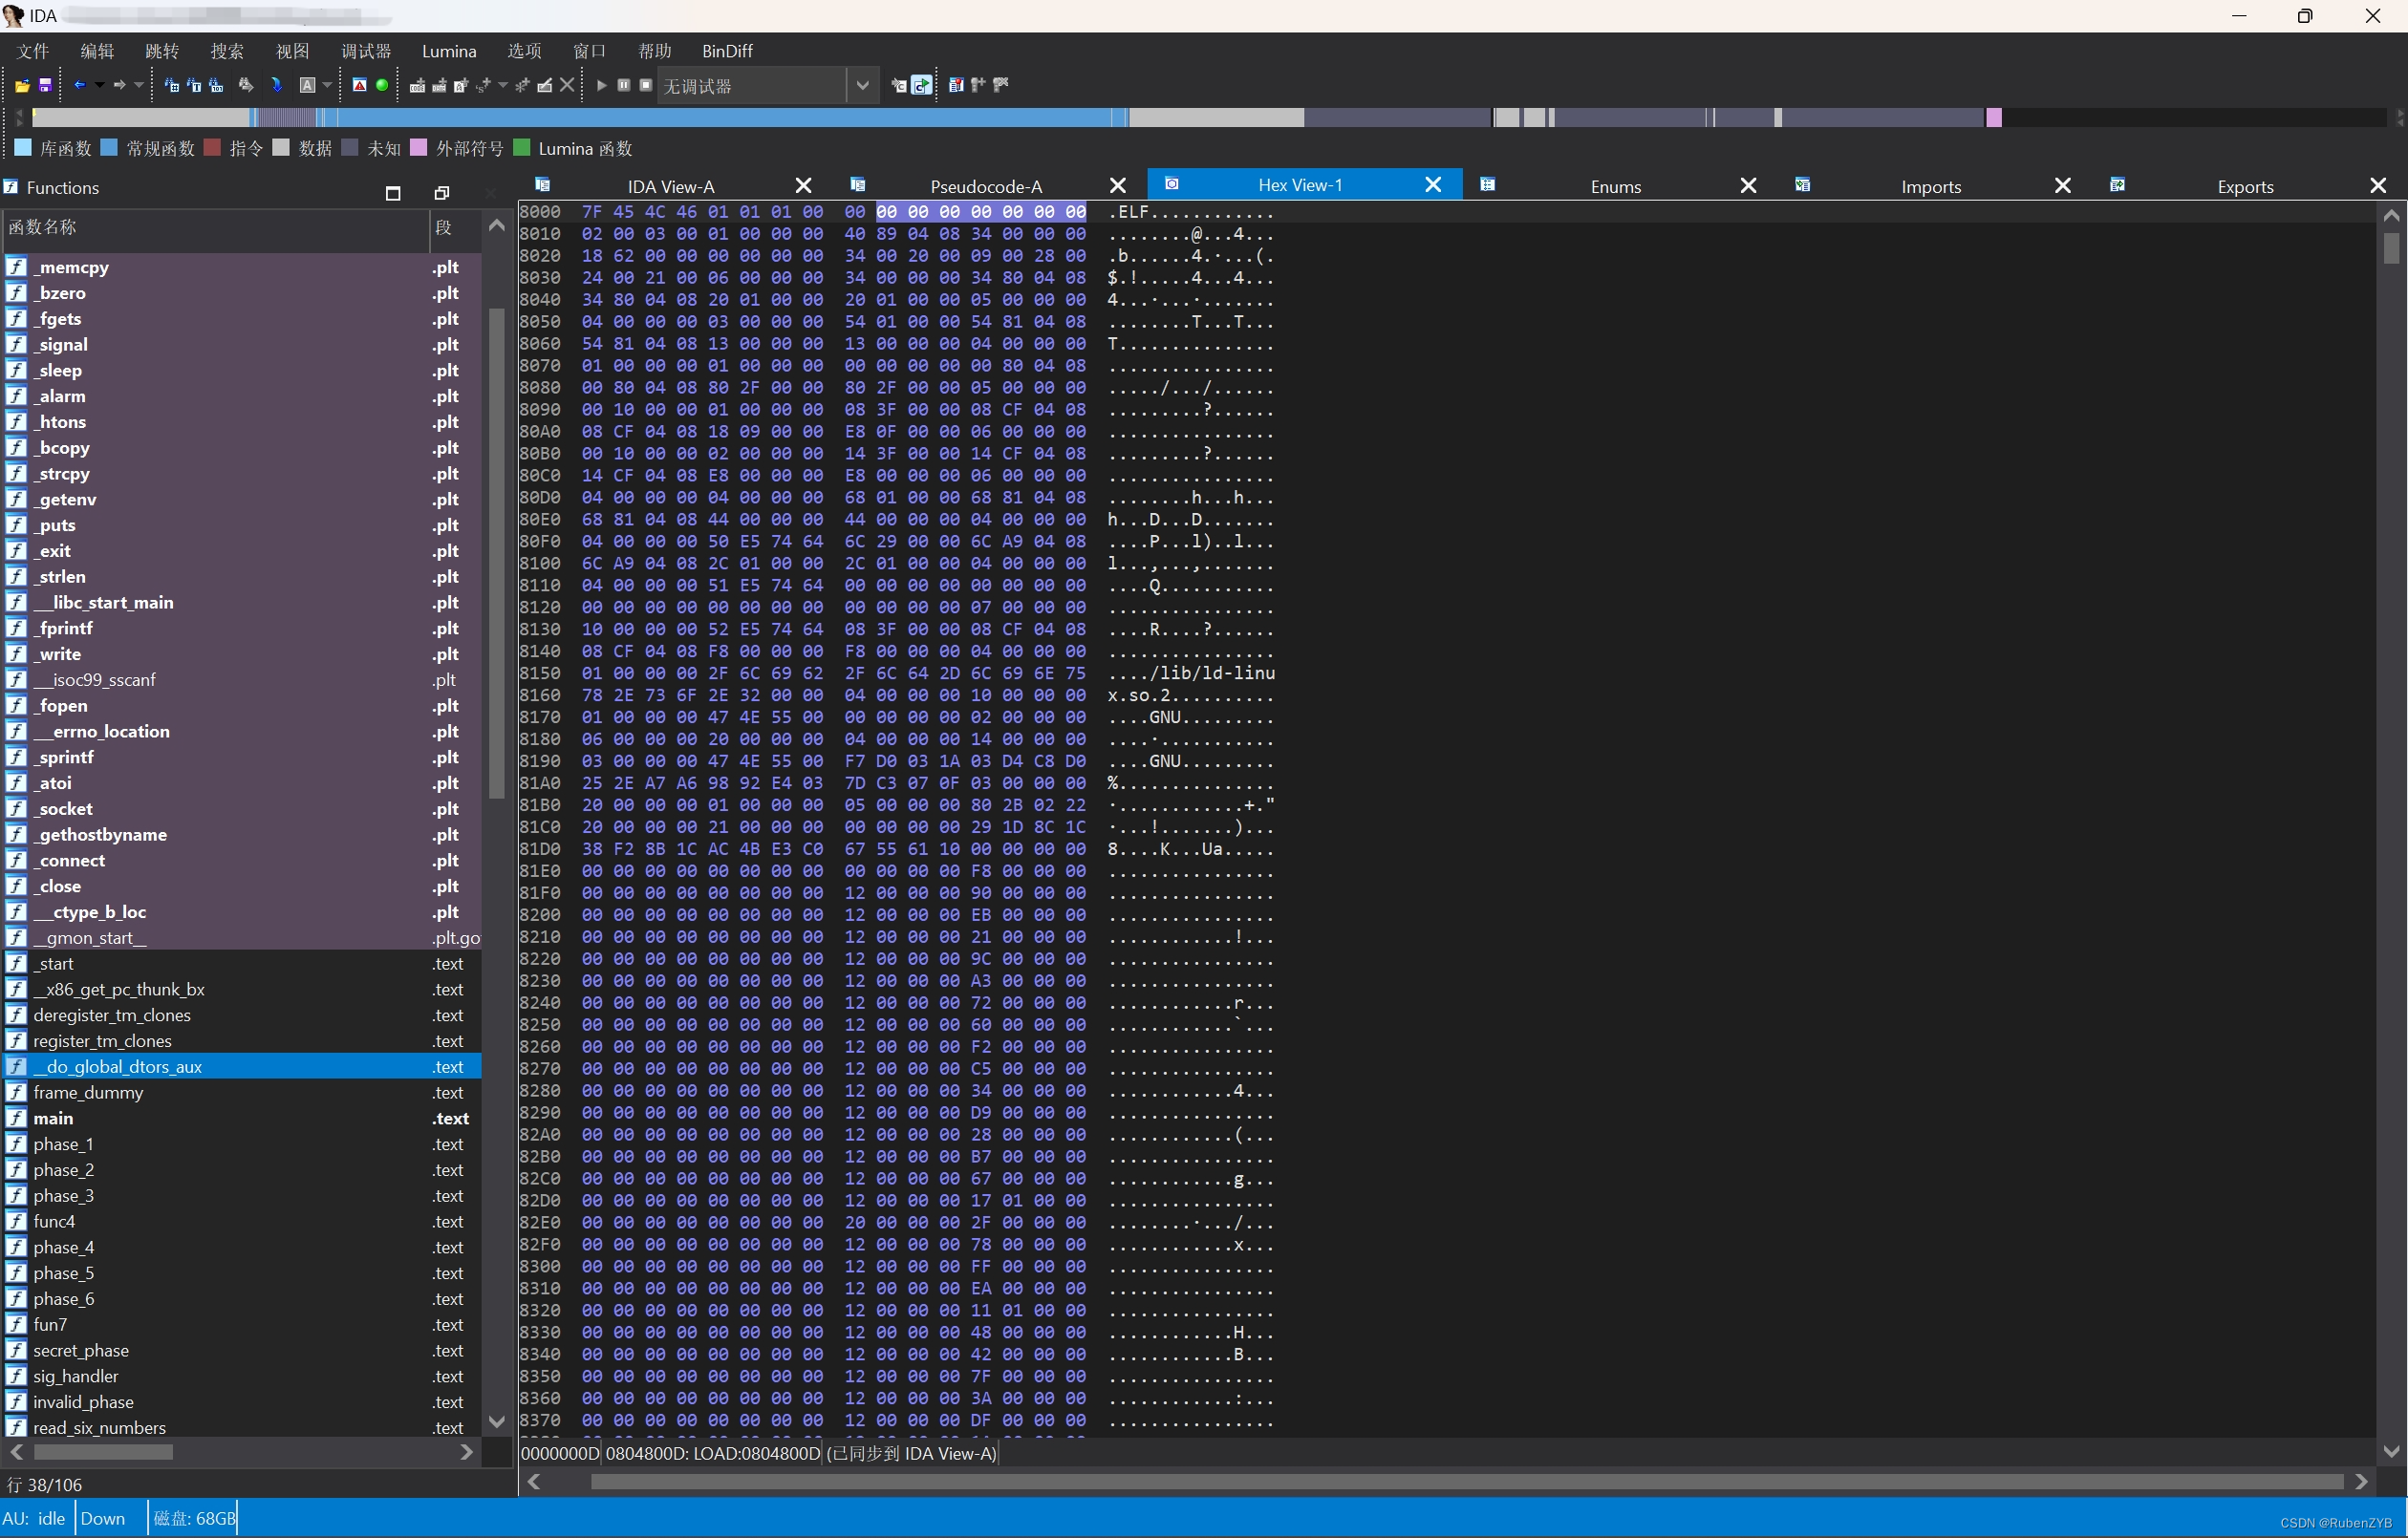Click the jump back arrow icon

point(80,86)
